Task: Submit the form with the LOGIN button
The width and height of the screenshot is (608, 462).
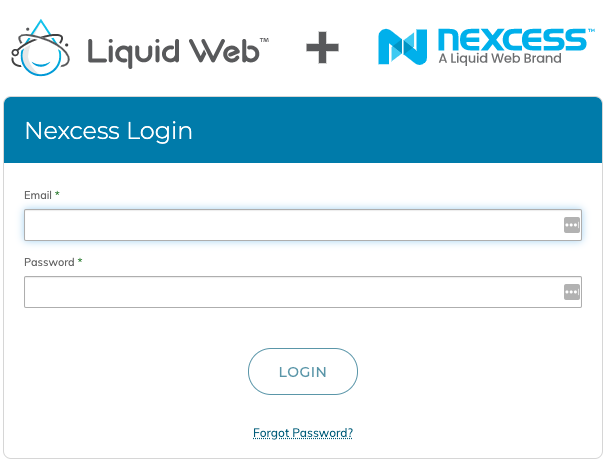Action: tap(303, 372)
